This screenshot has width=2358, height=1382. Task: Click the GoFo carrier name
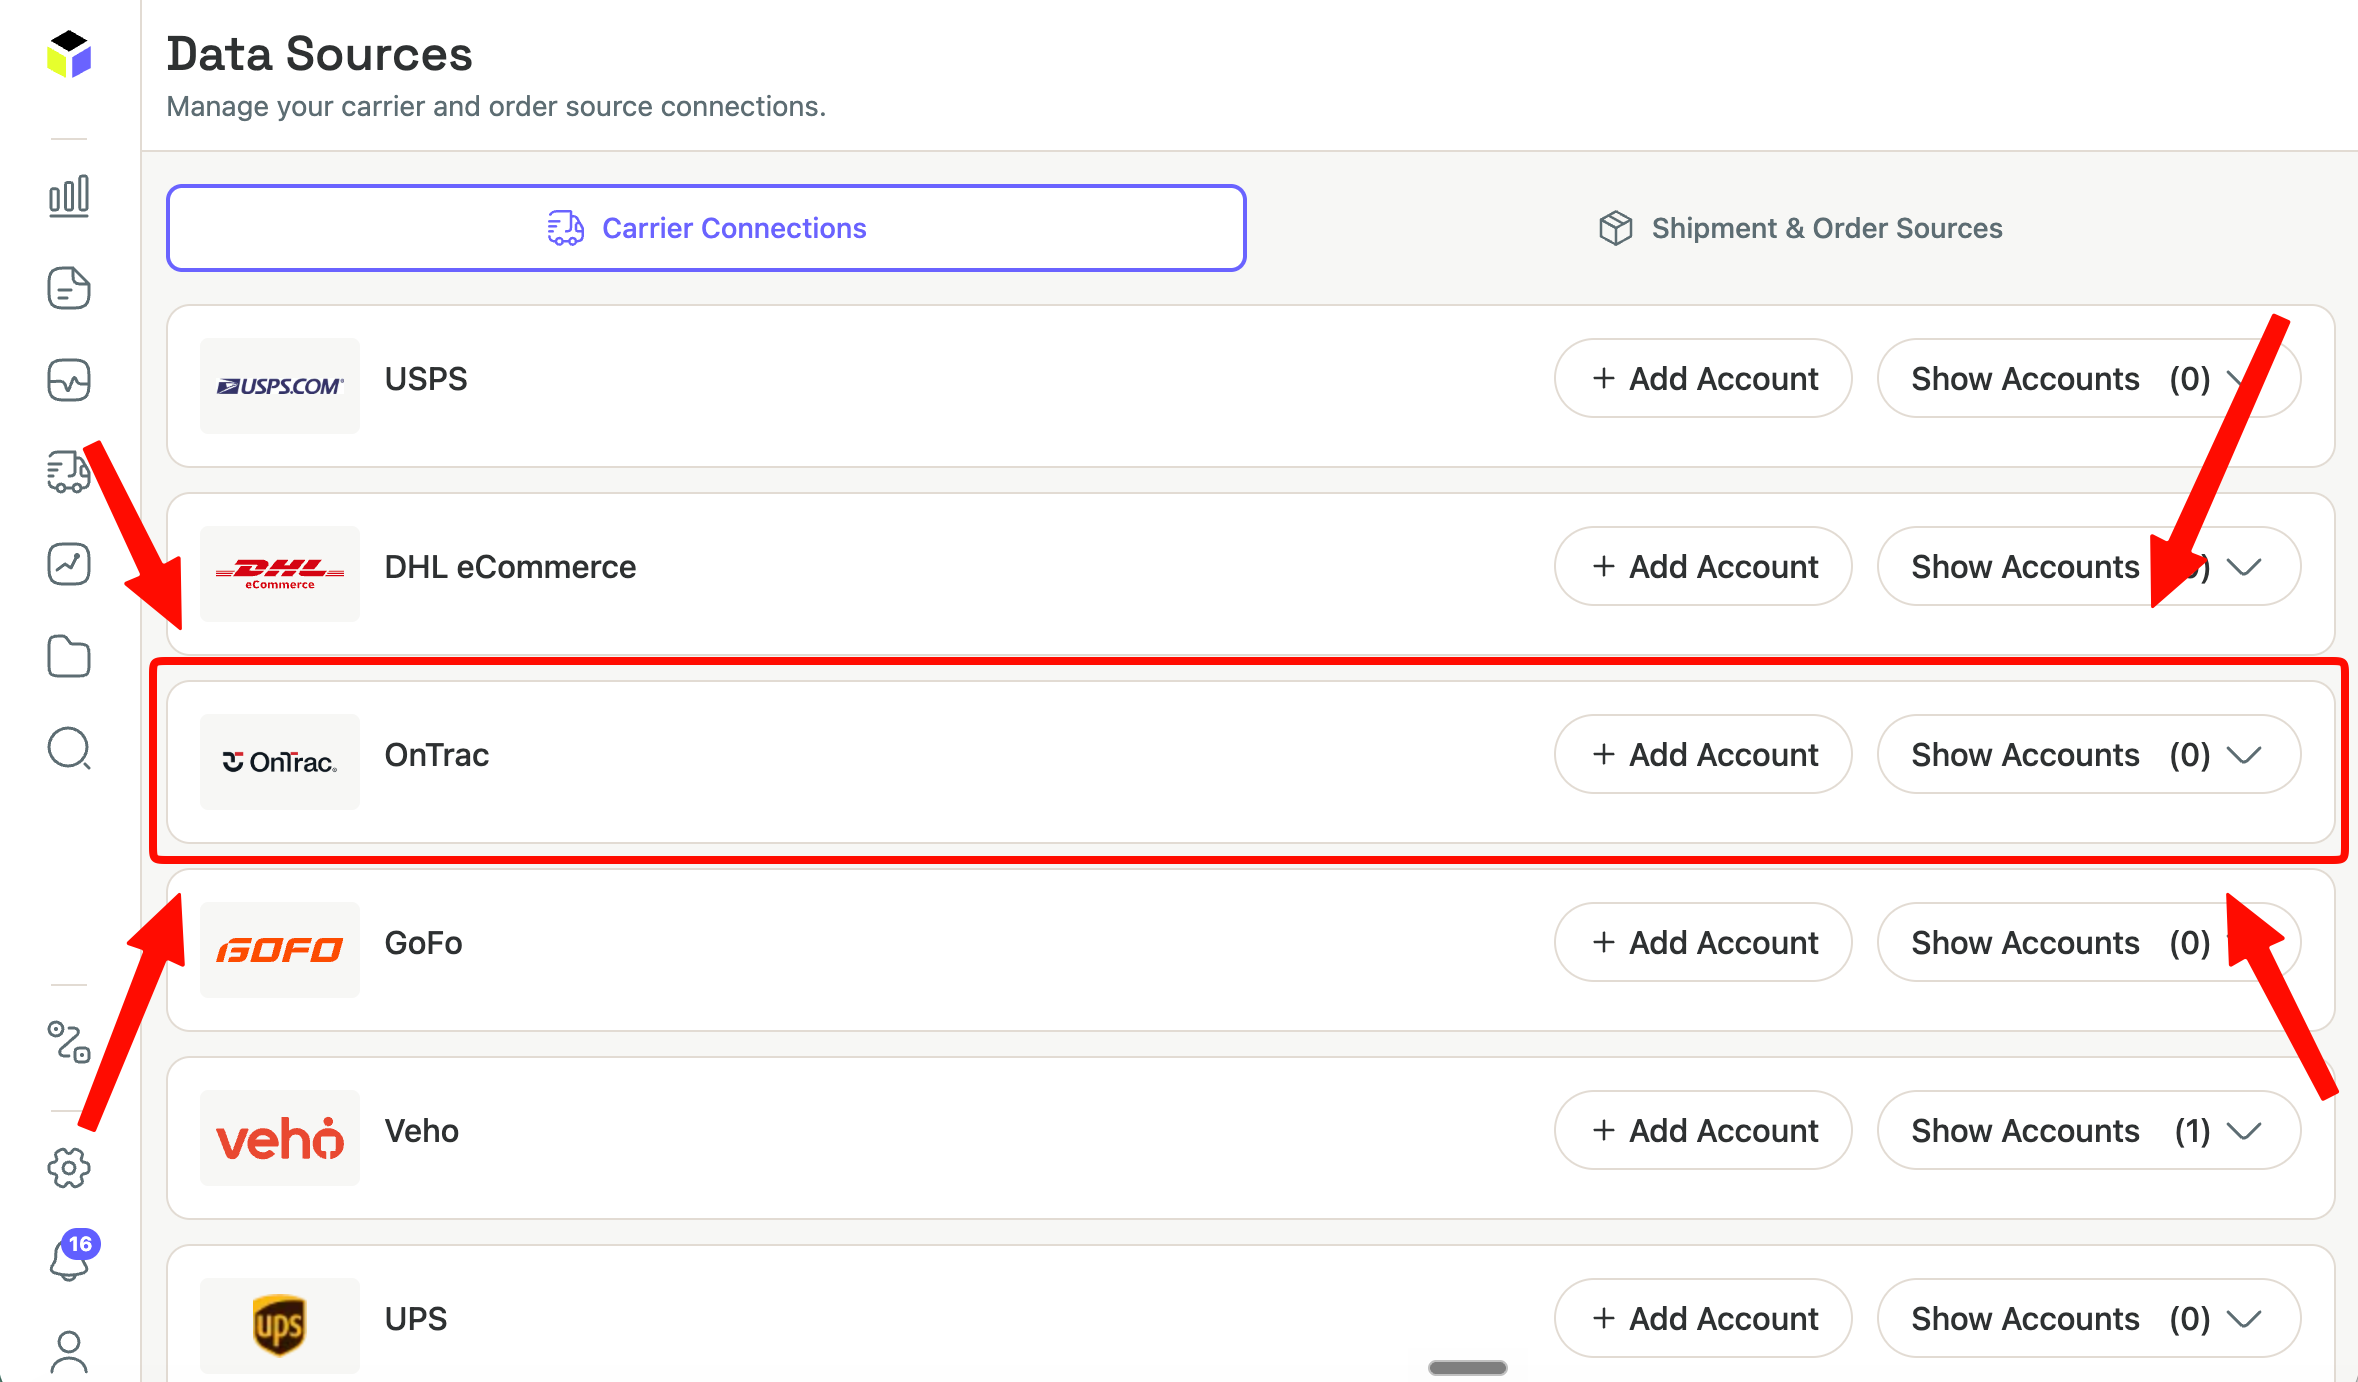424,943
